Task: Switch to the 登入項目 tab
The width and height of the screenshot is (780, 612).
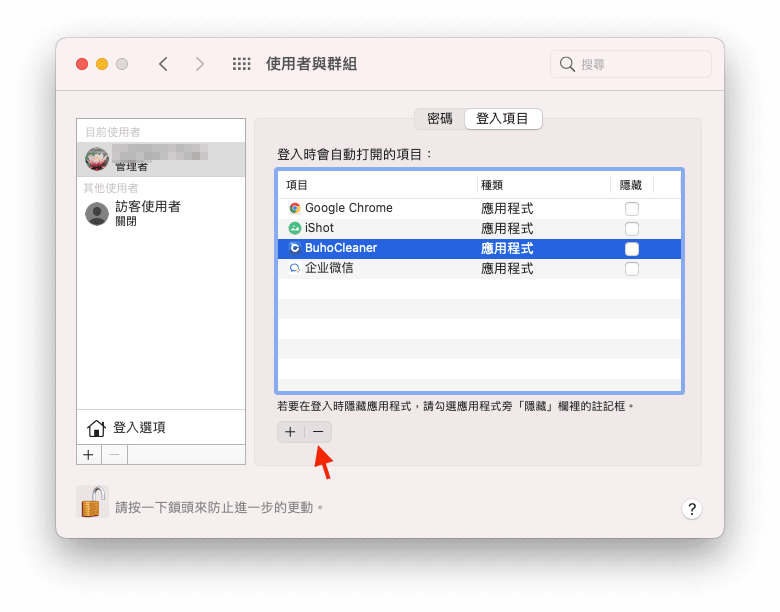Action: pyautogui.click(x=502, y=119)
